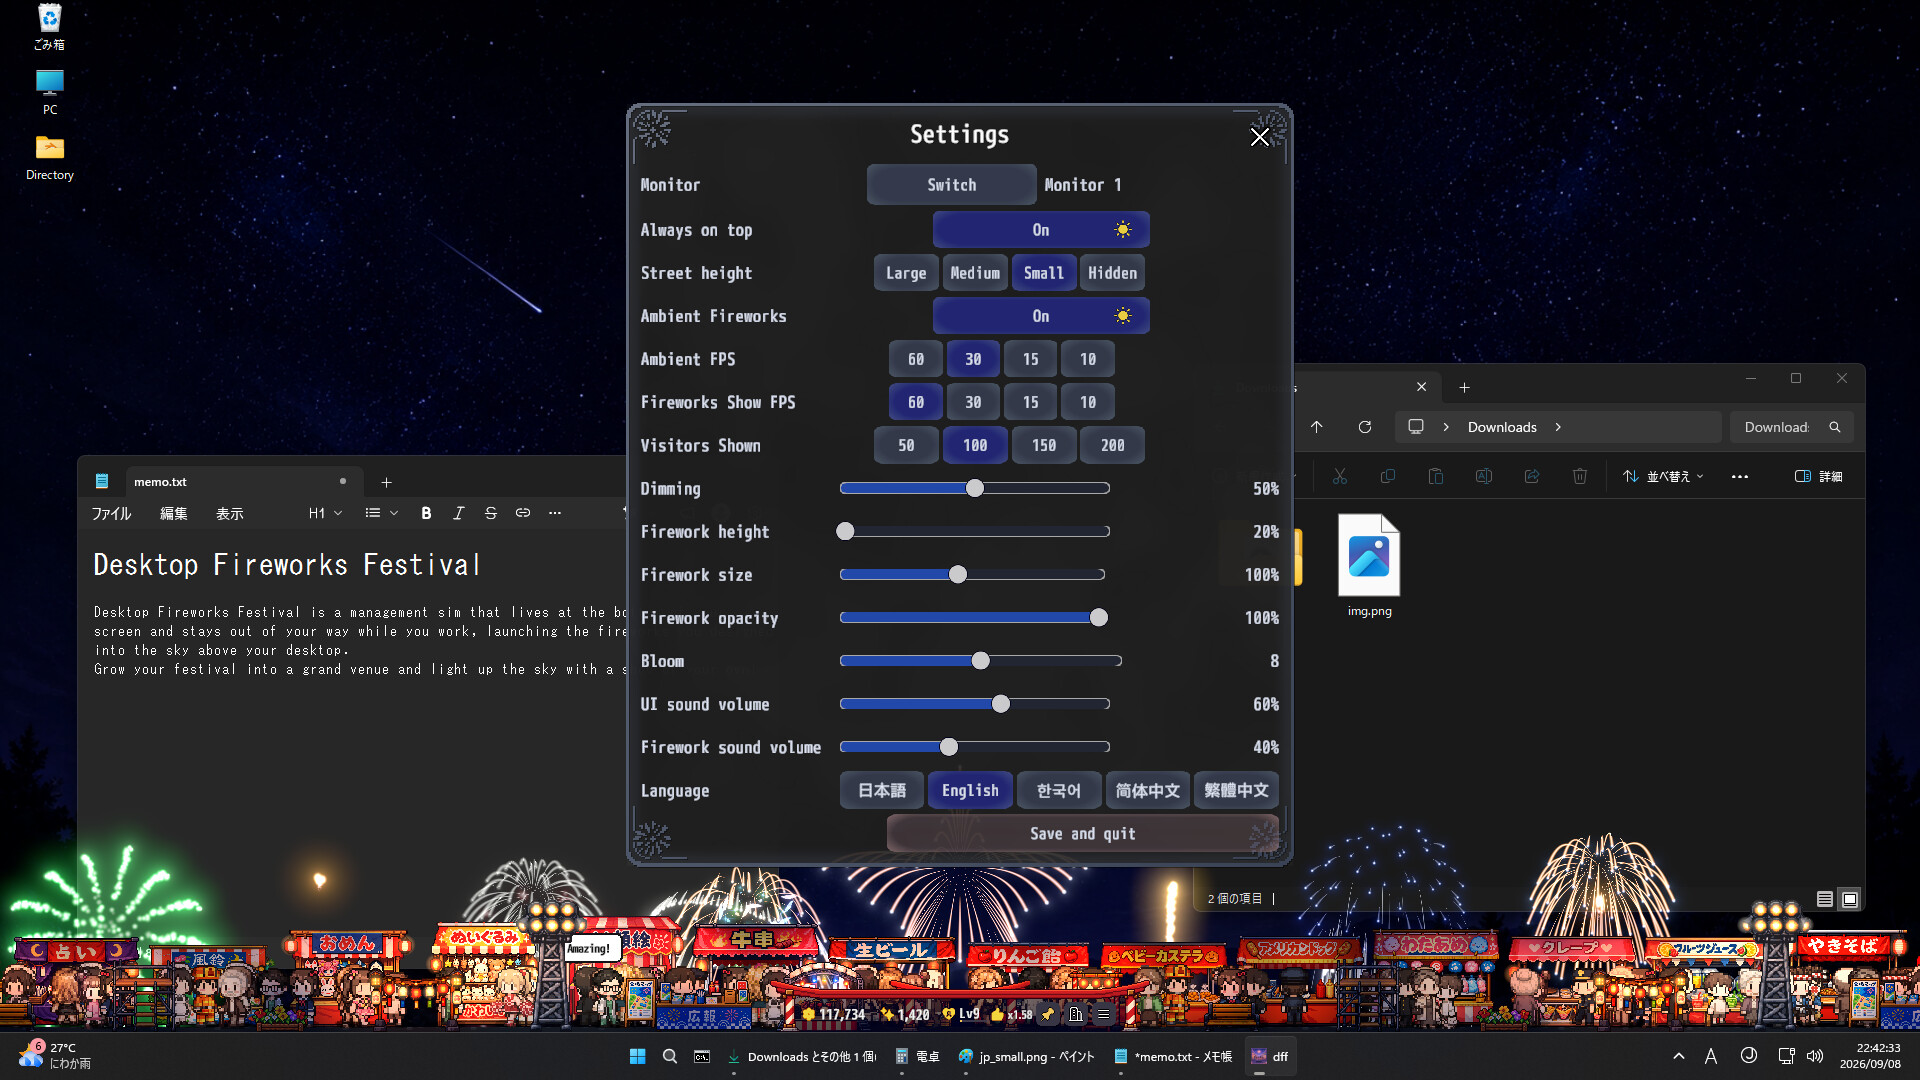Click the pin icon in the festival bar

(x=1047, y=1014)
